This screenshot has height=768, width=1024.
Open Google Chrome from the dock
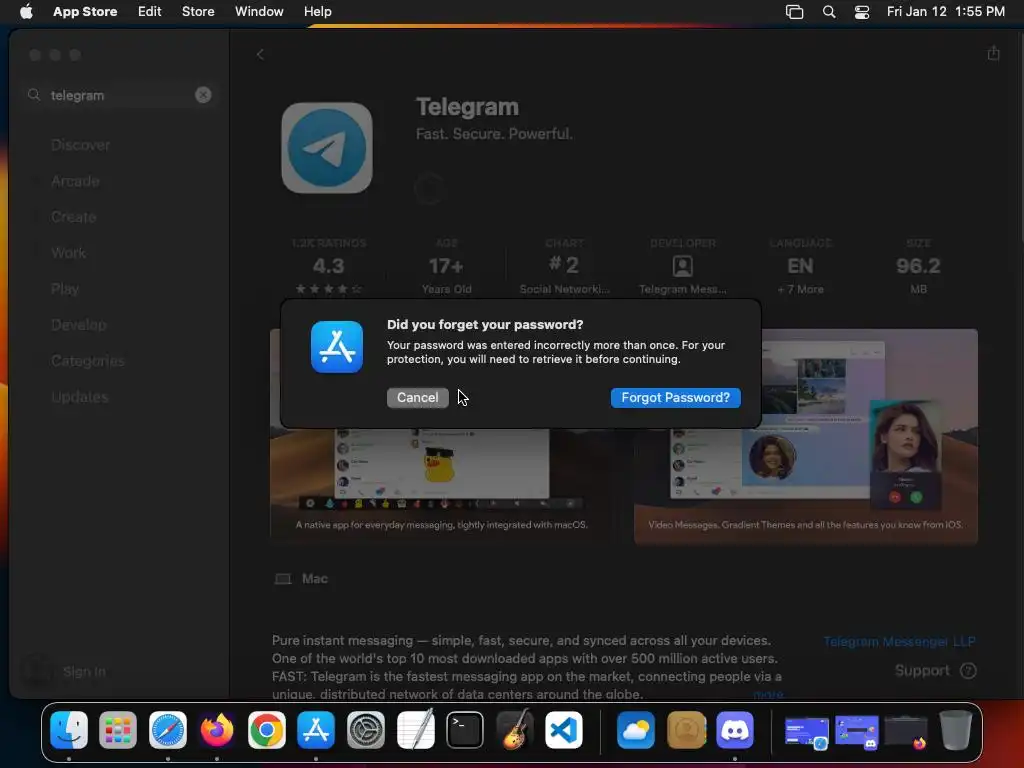pos(266,730)
